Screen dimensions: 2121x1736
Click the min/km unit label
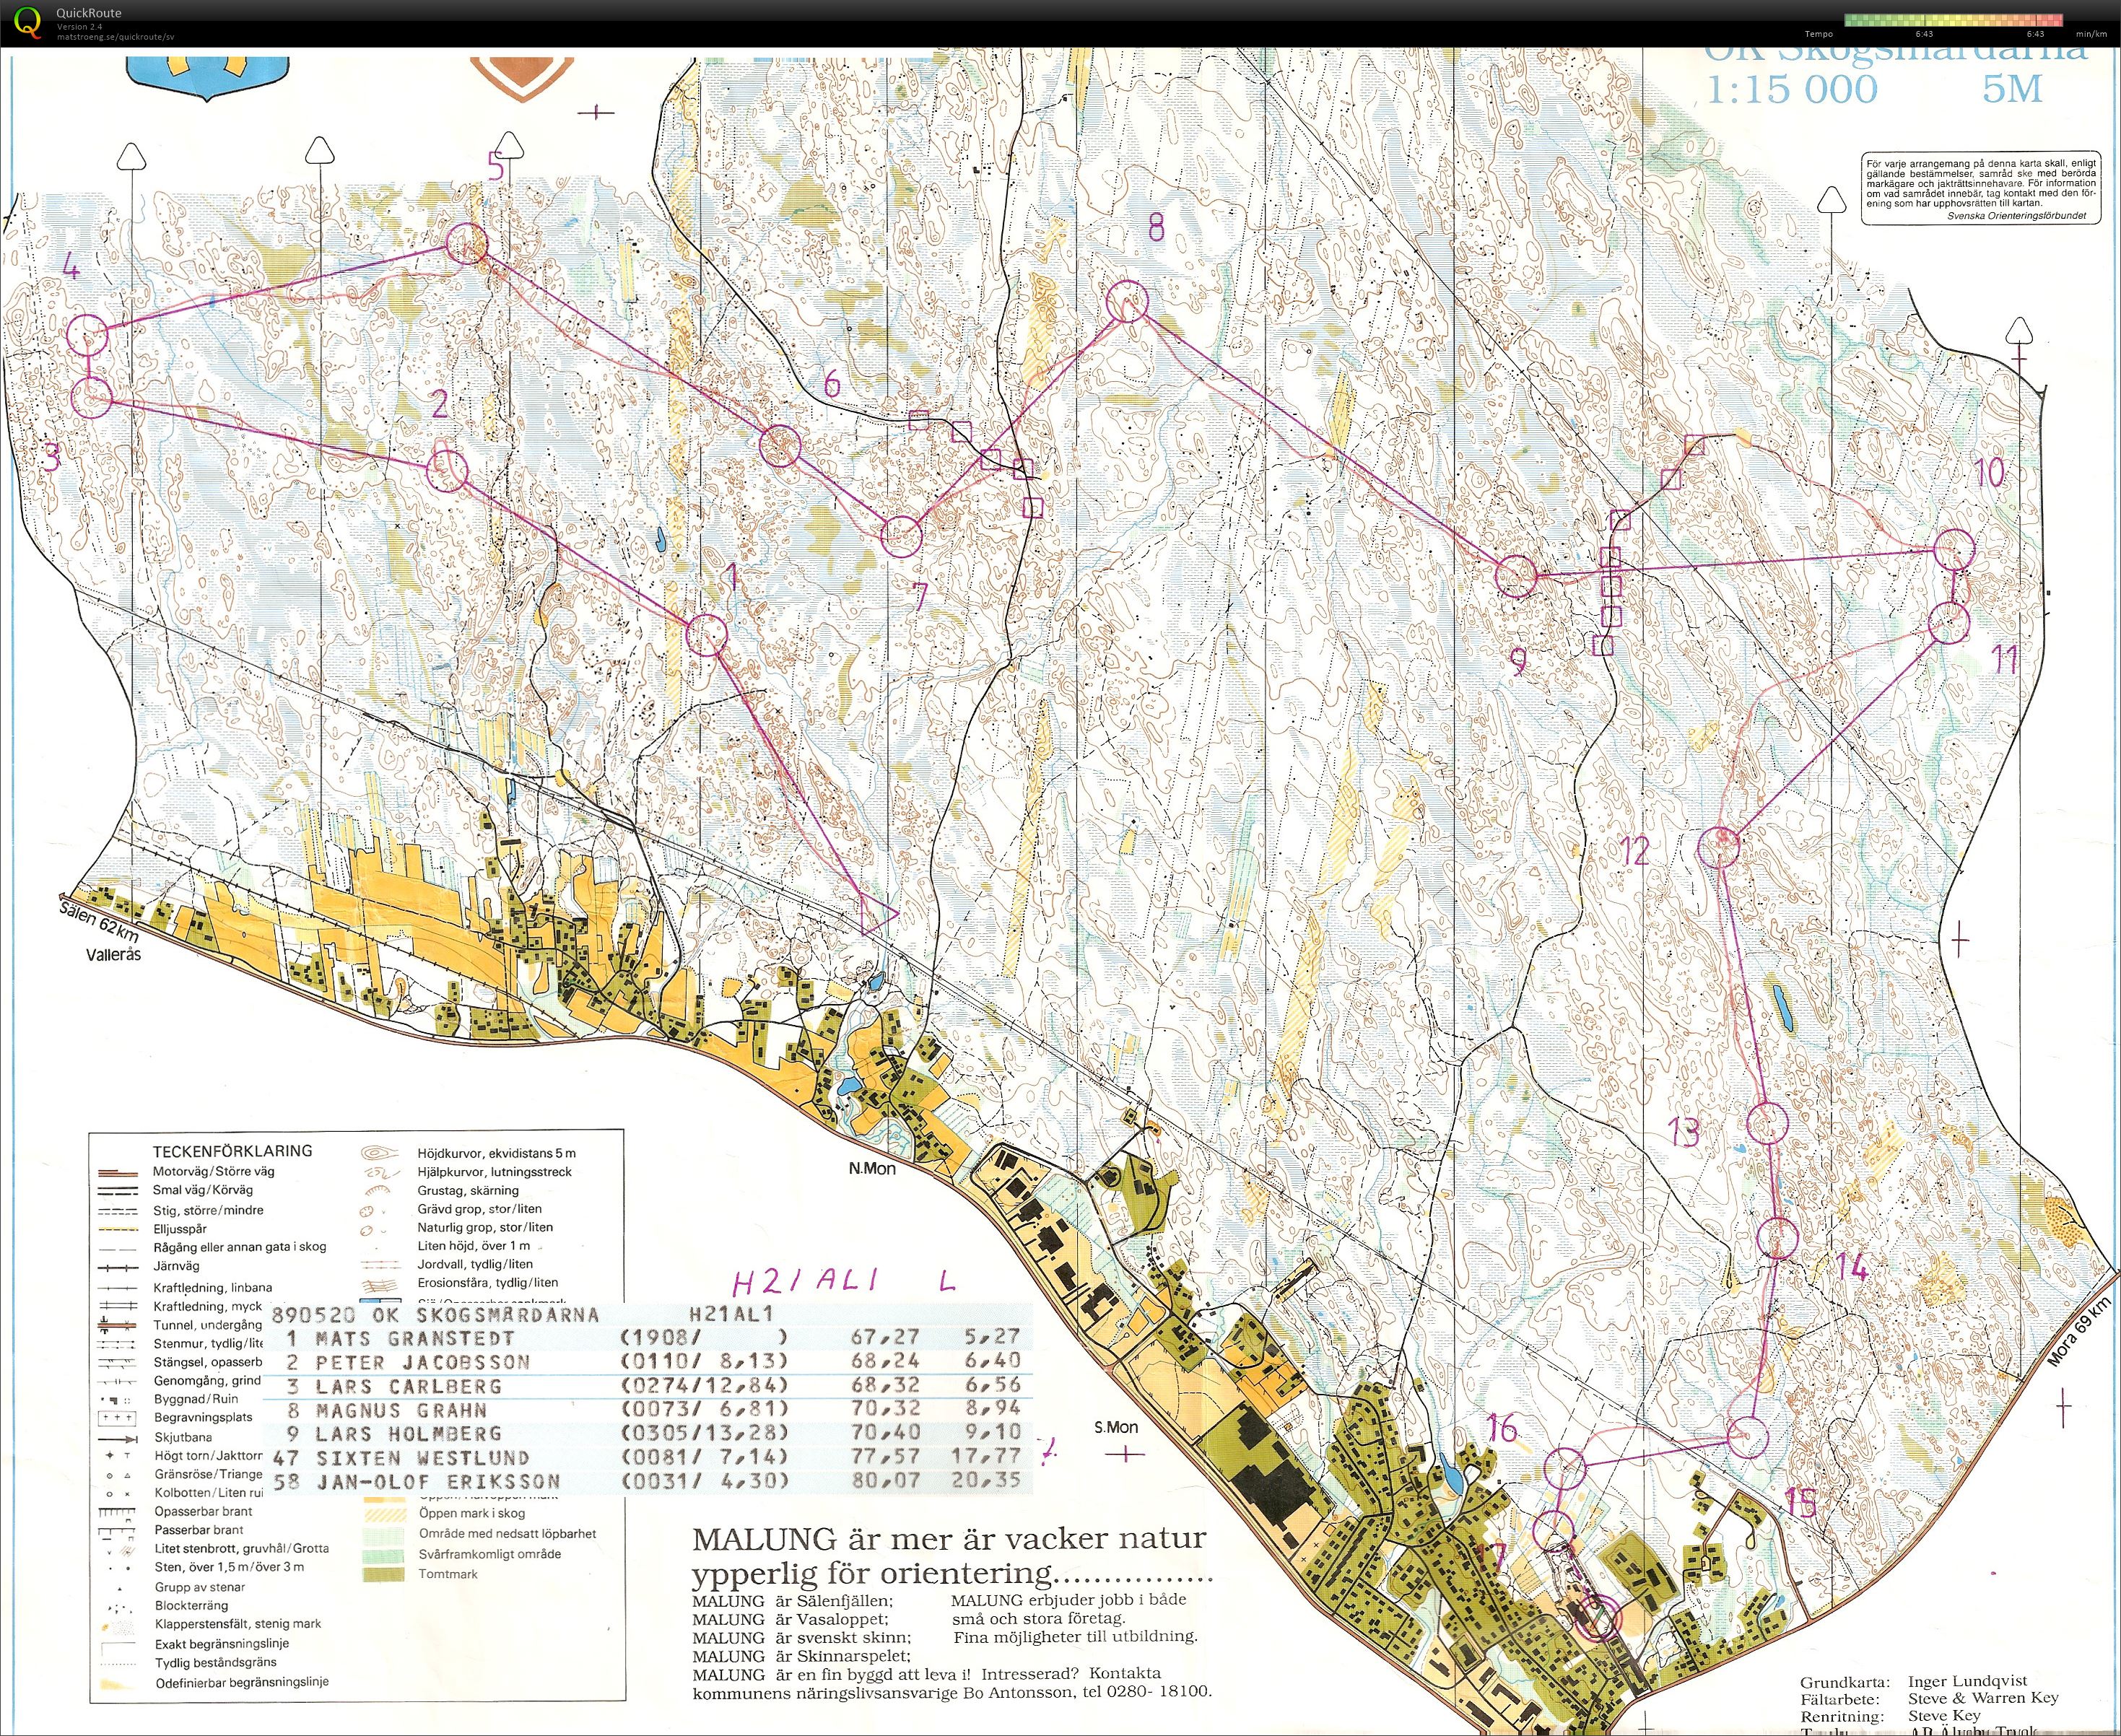(2091, 34)
